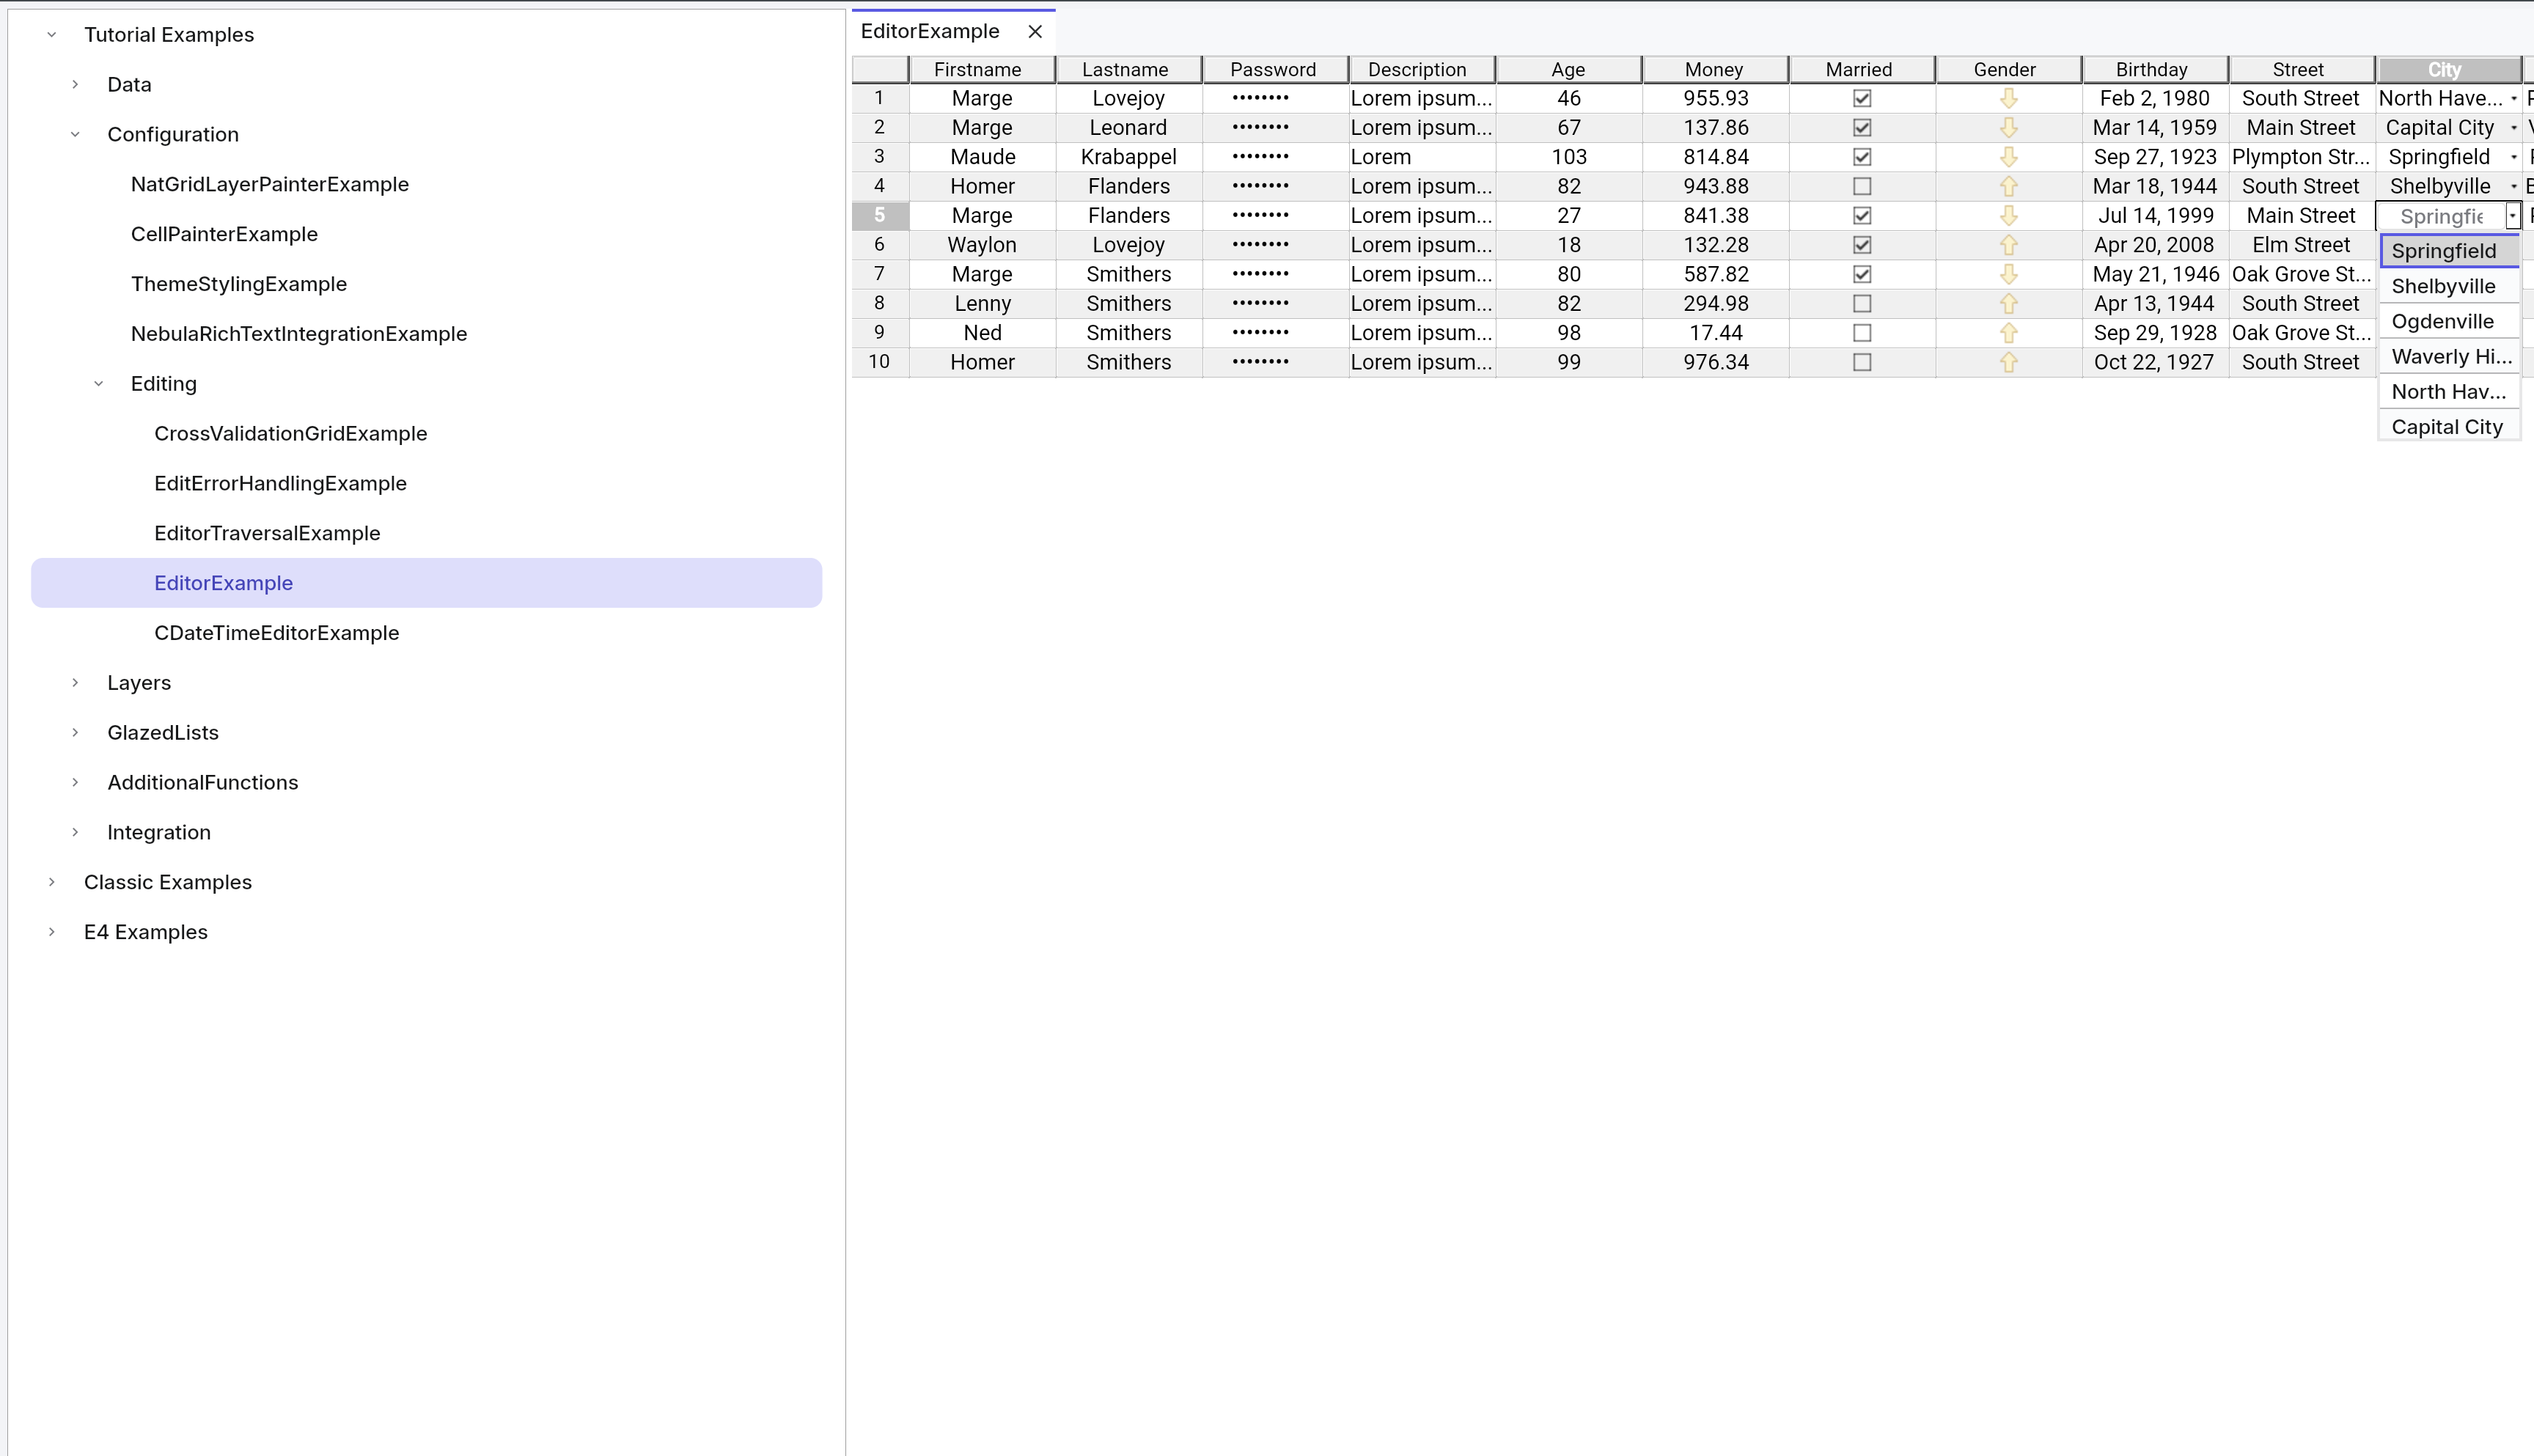Click the Firstname column header
Screen dimensions: 2534x1456
pos(982,69)
